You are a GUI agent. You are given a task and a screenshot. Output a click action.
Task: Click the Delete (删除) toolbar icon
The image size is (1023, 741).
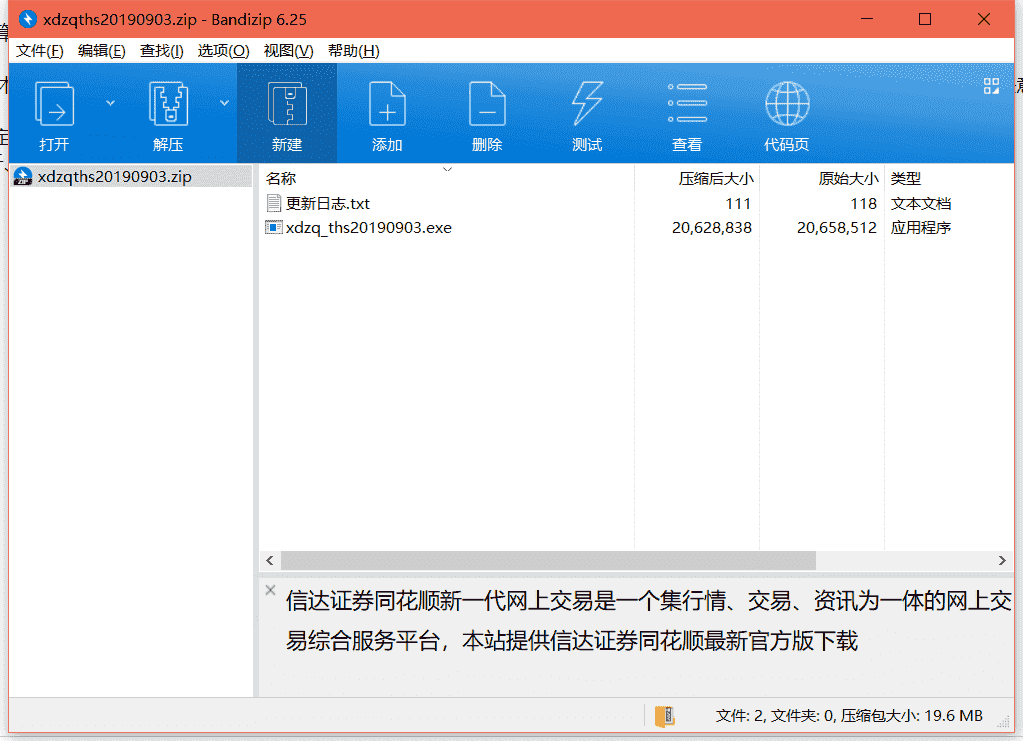(x=487, y=104)
